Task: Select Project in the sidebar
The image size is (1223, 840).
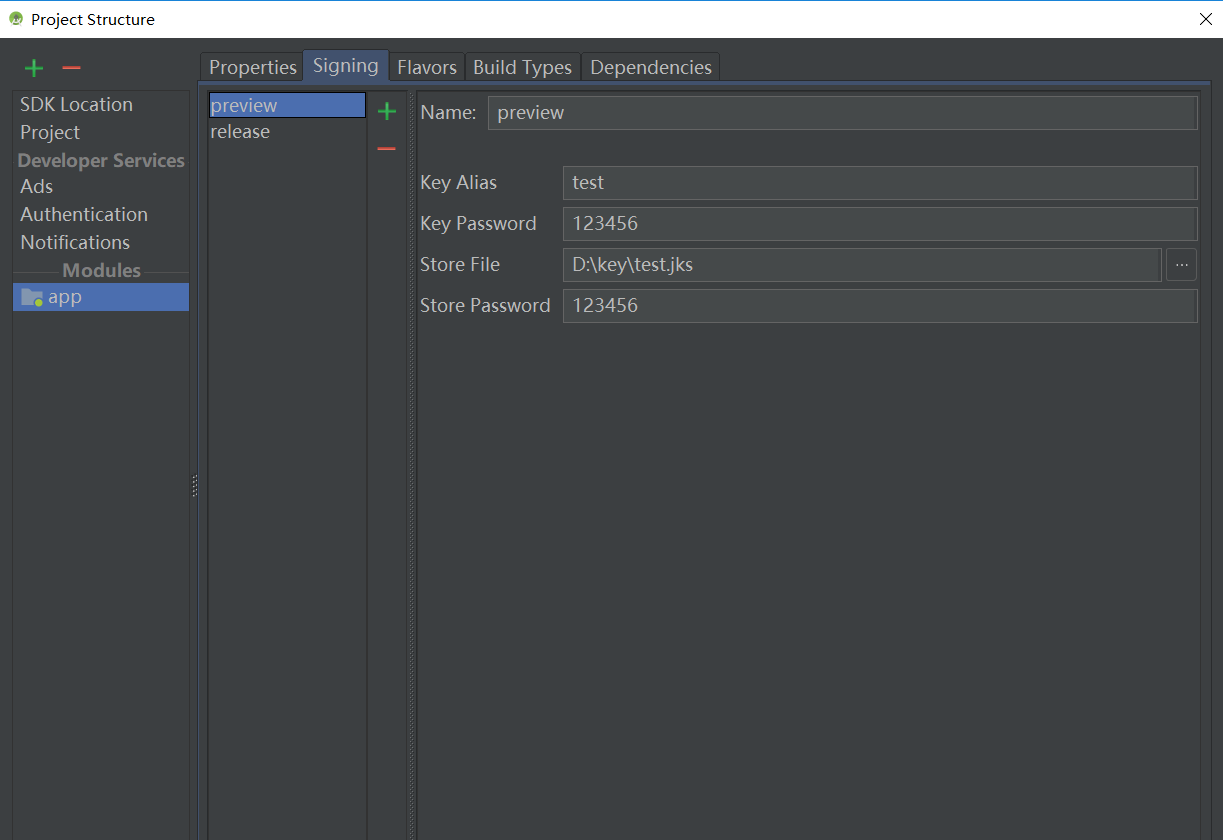Action: click(50, 132)
